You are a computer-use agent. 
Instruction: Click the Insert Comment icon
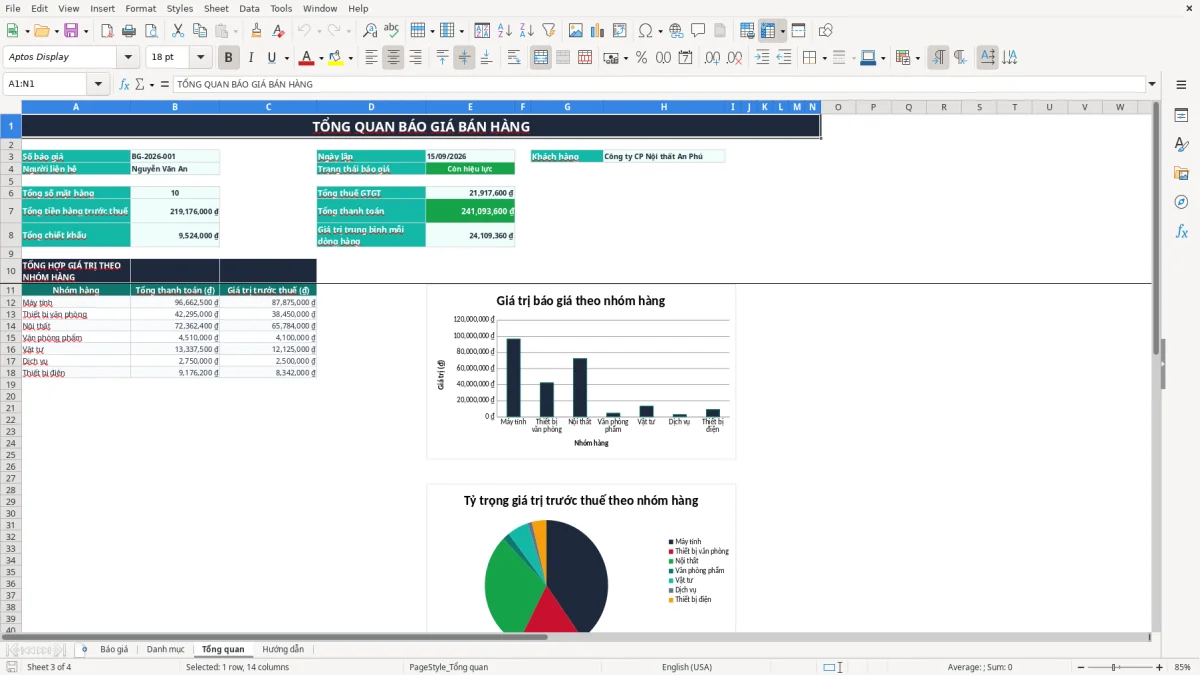(x=698, y=30)
